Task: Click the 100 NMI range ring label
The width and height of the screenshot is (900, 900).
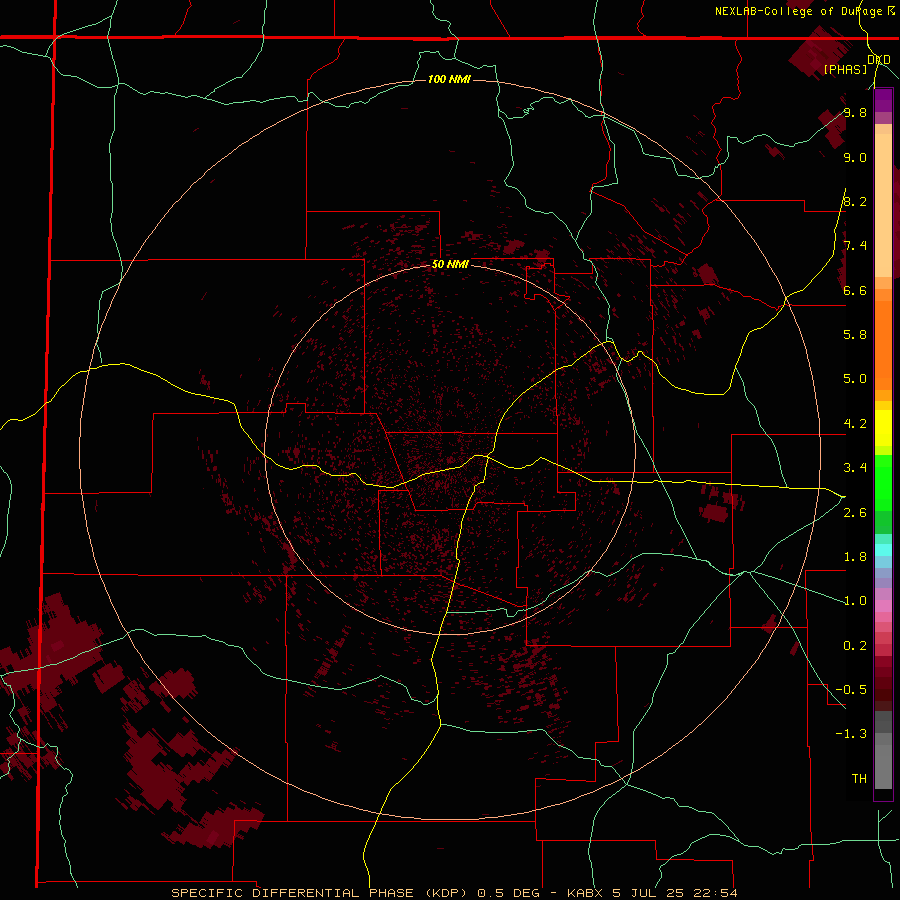Action: [x=449, y=79]
